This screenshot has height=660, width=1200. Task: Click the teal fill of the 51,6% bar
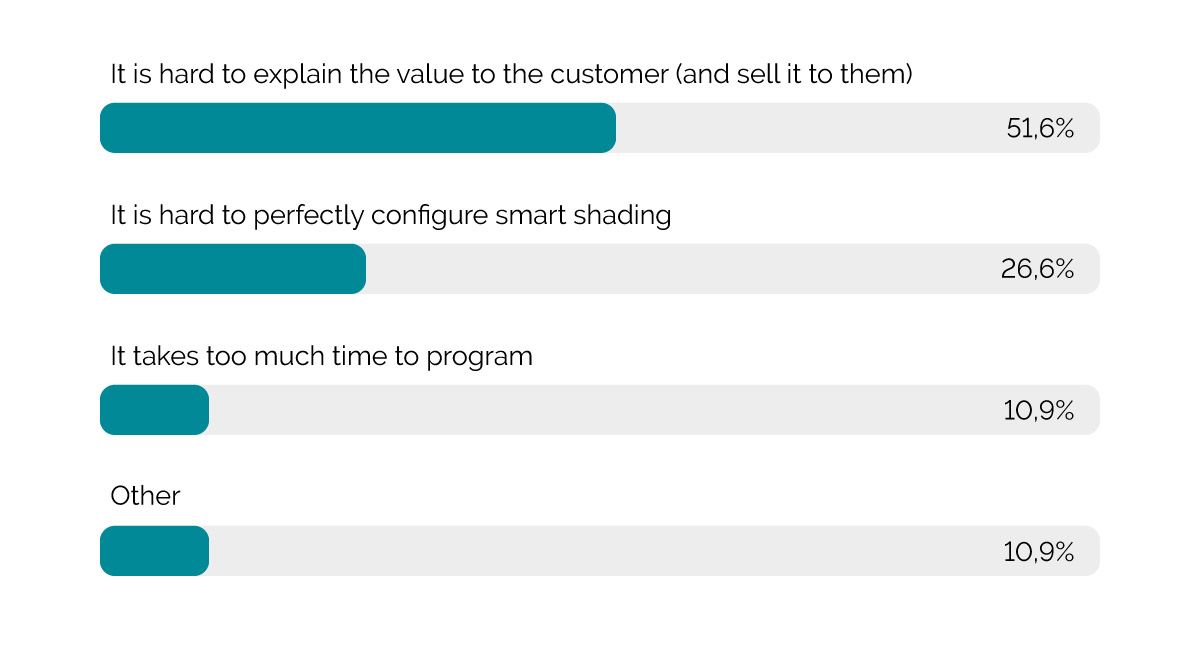click(x=357, y=128)
